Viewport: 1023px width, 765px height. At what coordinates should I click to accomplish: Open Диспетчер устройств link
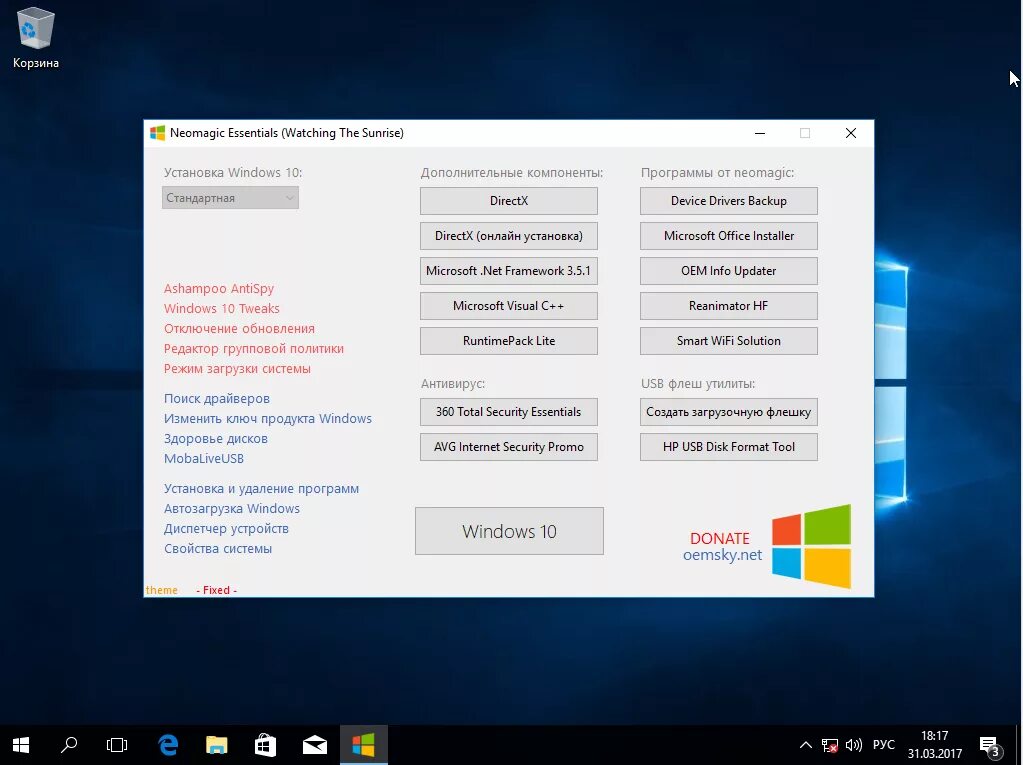coord(226,529)
